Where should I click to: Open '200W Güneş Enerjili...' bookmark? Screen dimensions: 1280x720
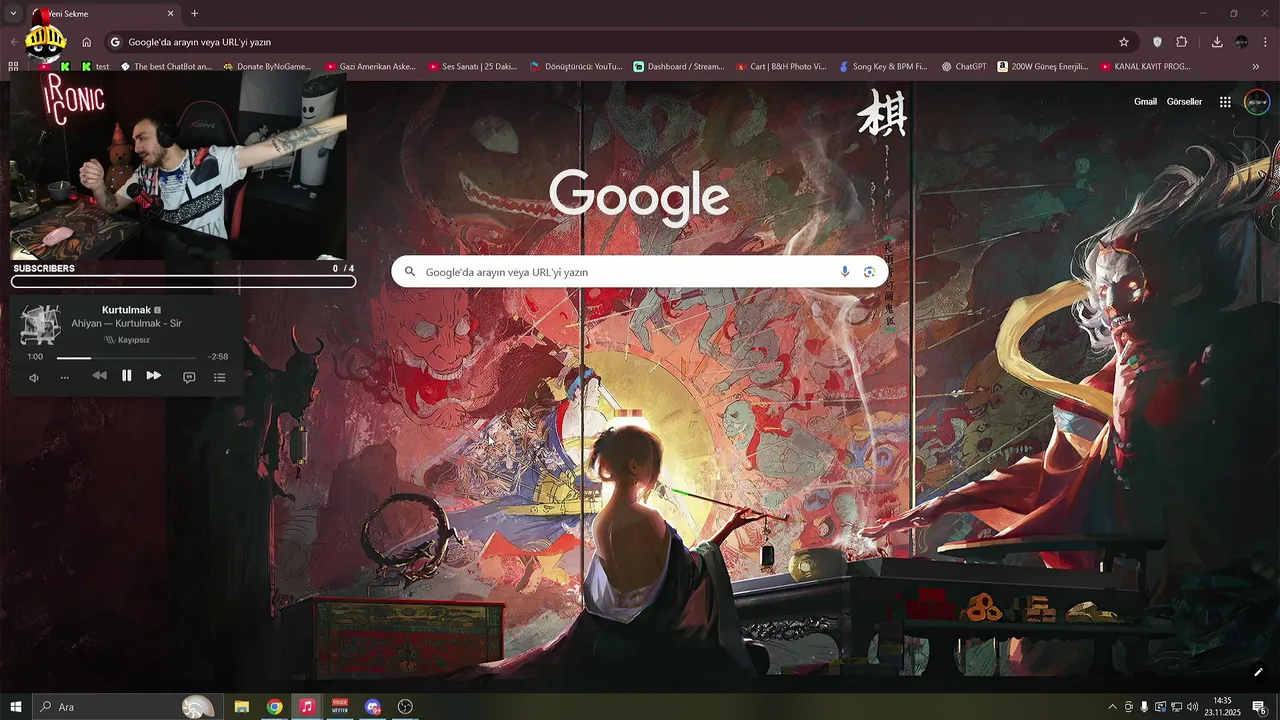tap(1042, 67)
